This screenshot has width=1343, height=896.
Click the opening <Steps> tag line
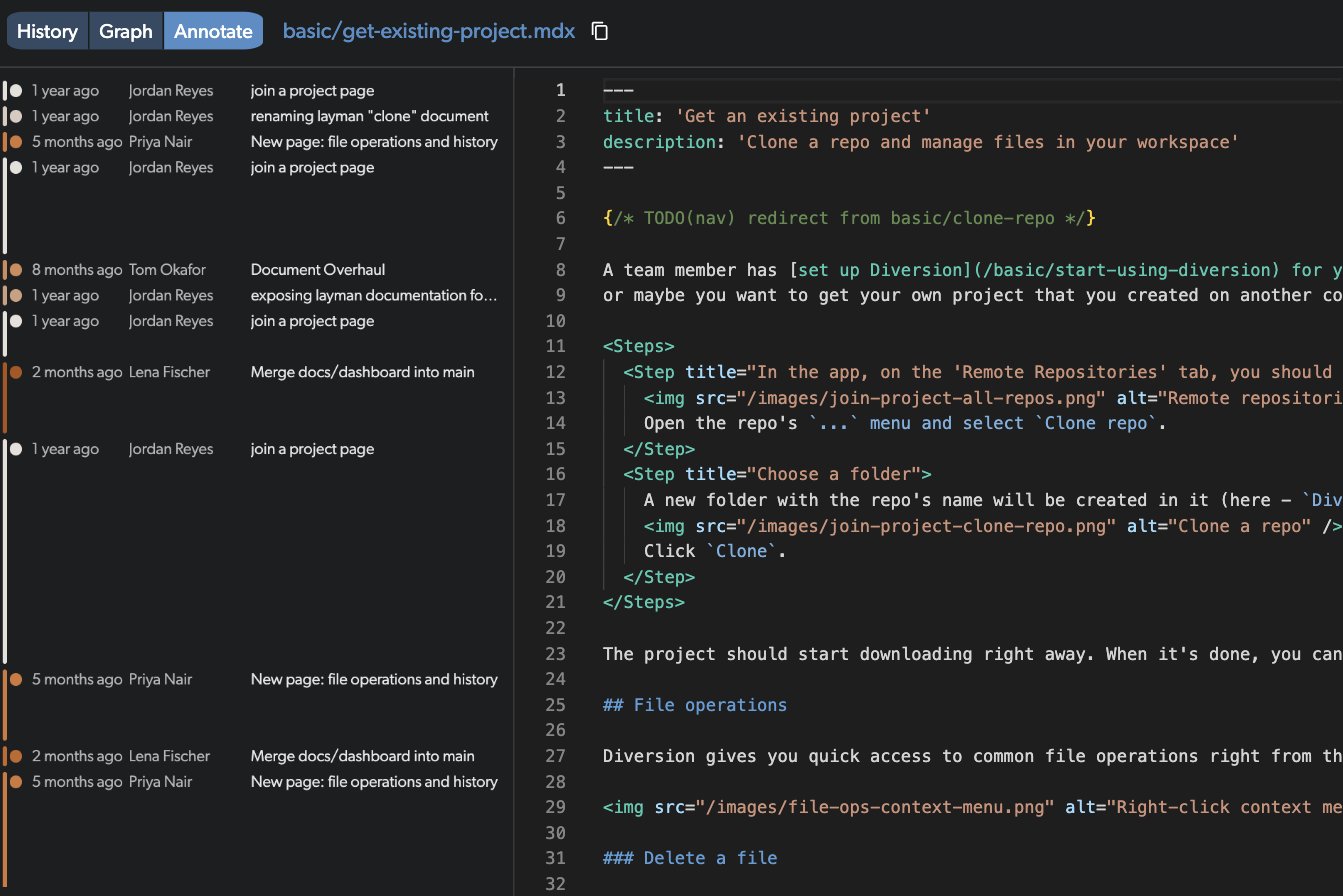coord(639,346)
